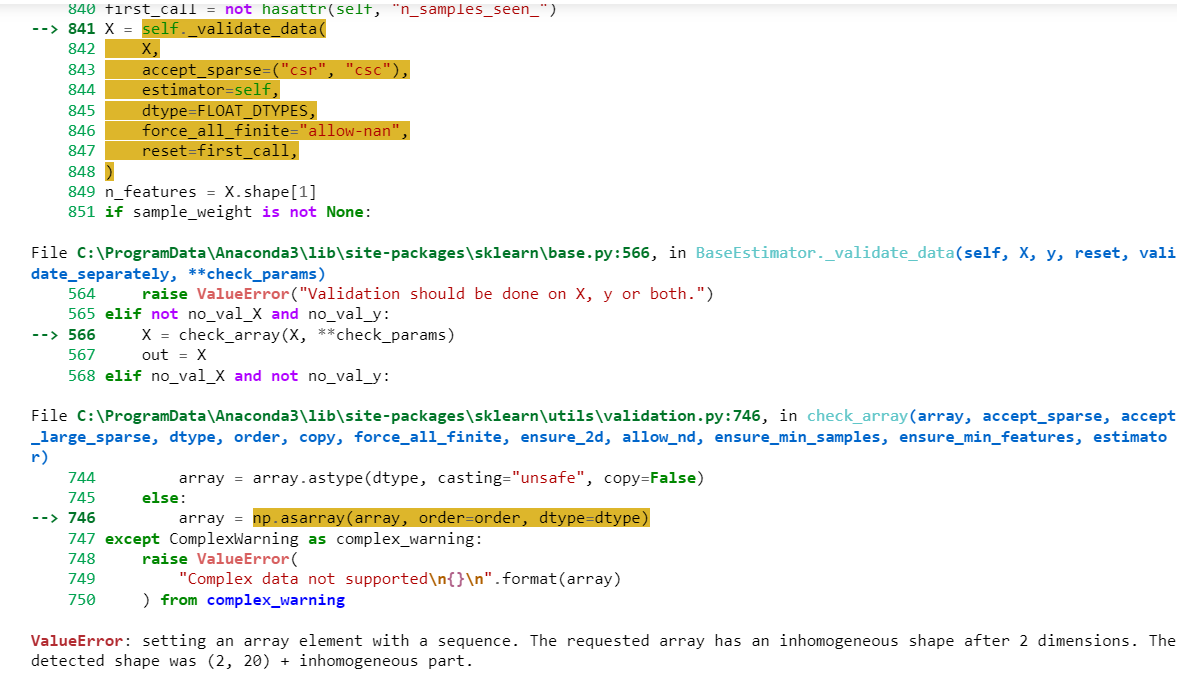Click 'check_array' function name in header
1177x682 pixels.
857,416
